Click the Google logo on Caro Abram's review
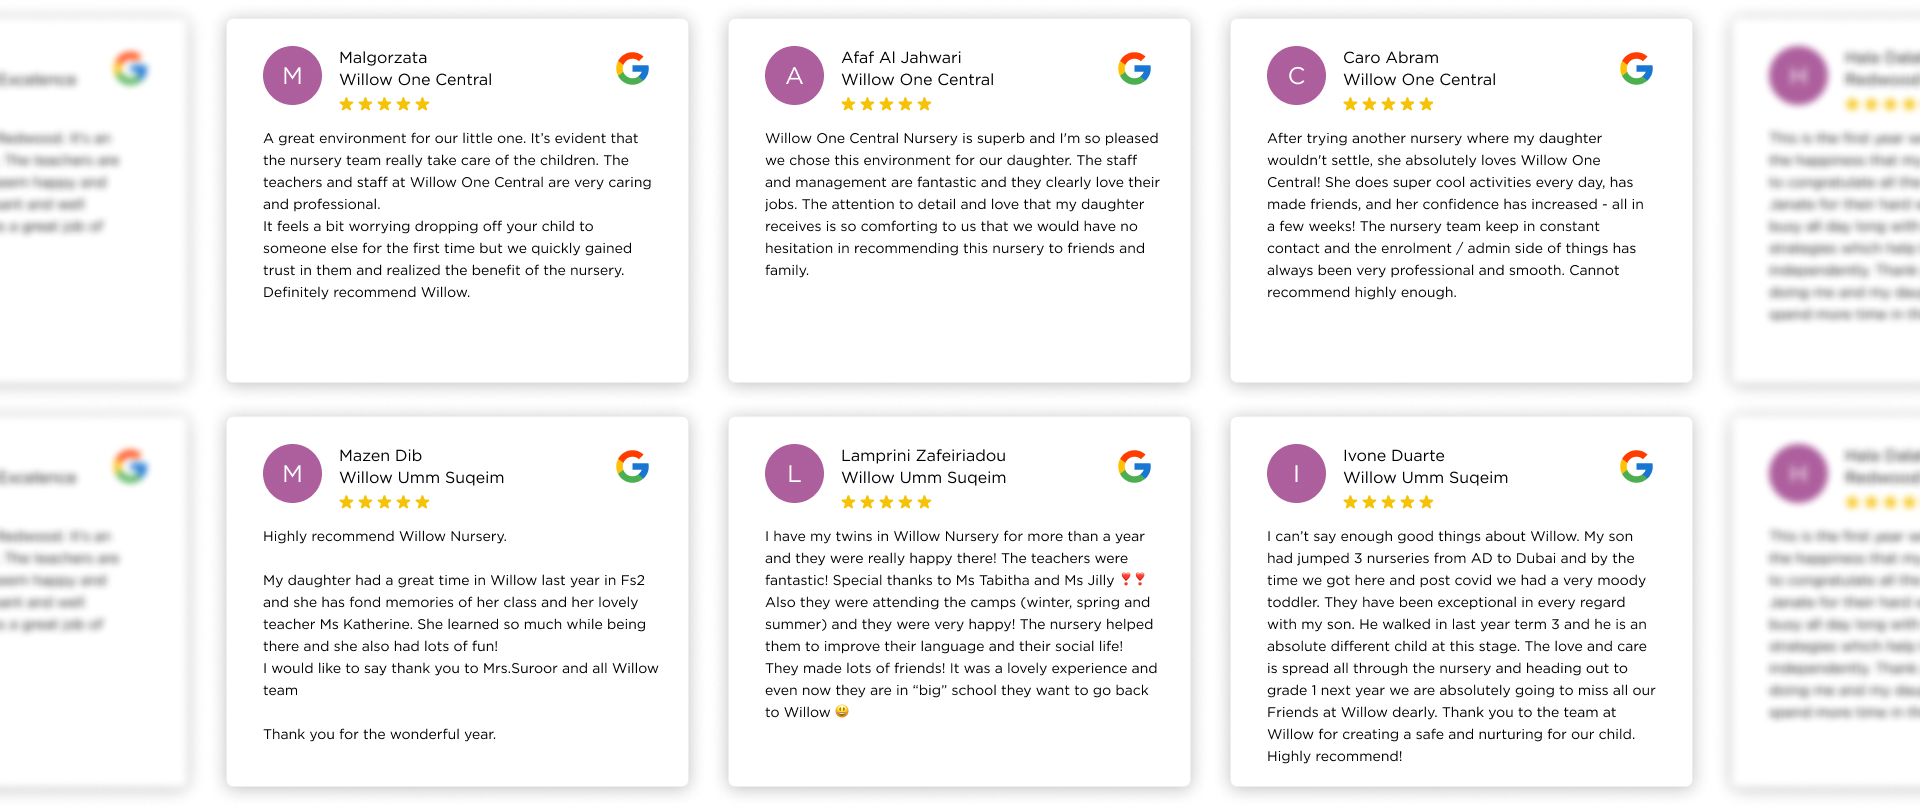The width and height of the screenshot is (1920, 809). (1637, 69)
